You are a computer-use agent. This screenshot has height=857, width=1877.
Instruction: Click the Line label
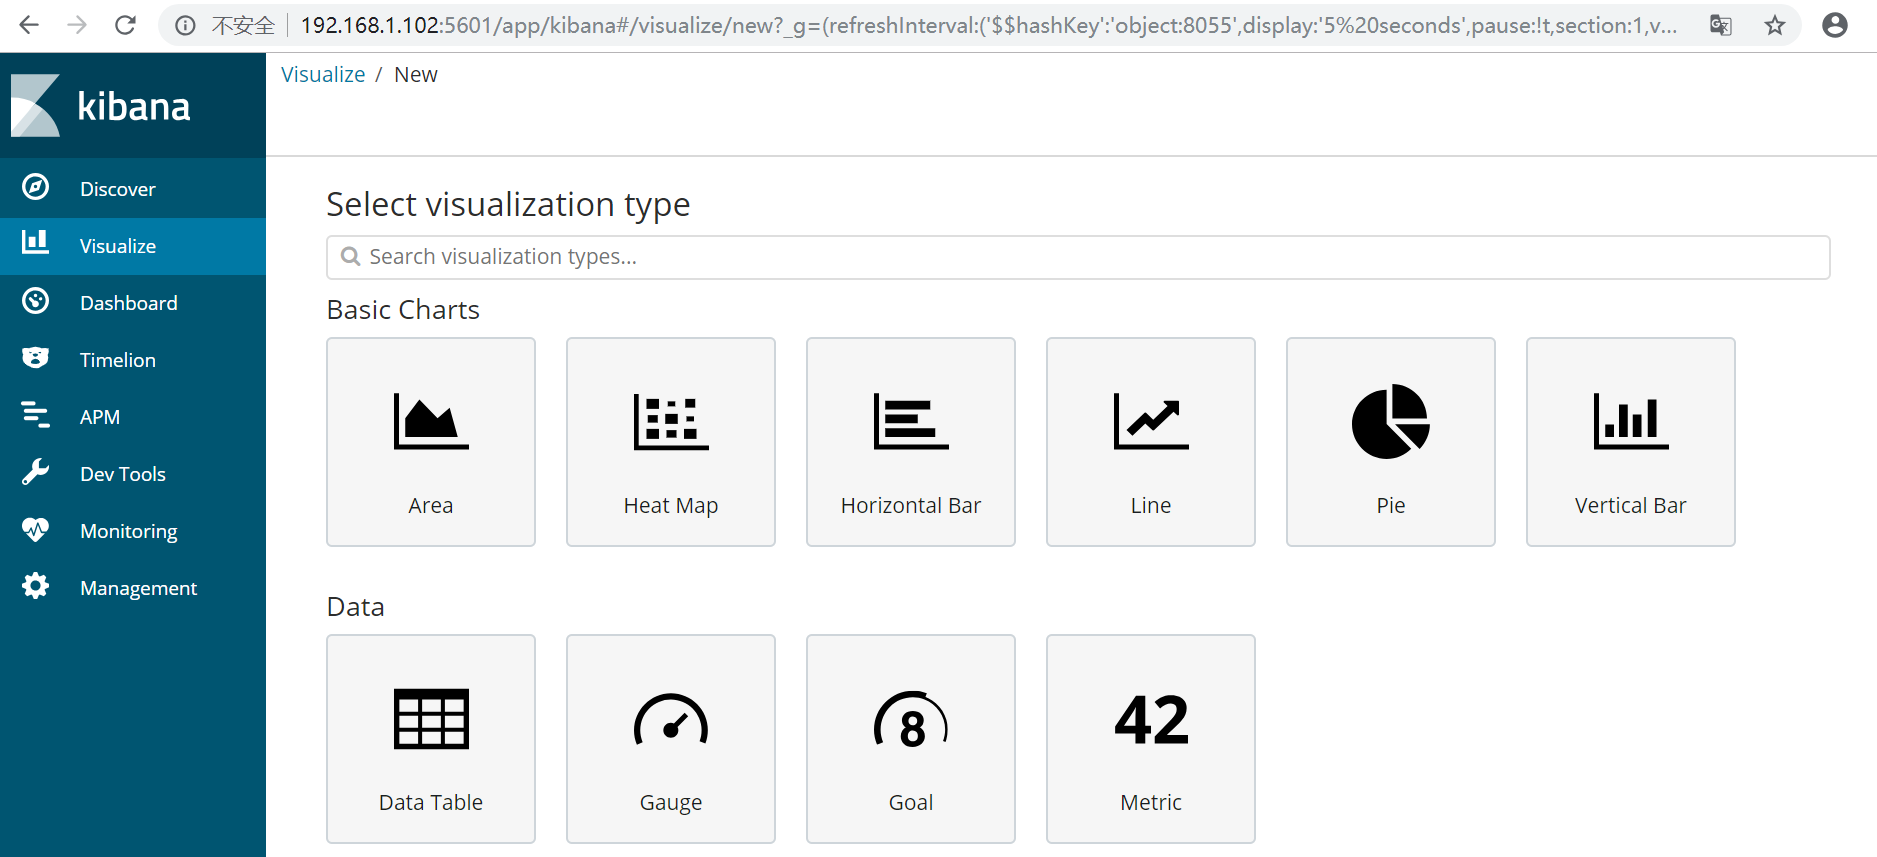click(x=1151, y=506)
